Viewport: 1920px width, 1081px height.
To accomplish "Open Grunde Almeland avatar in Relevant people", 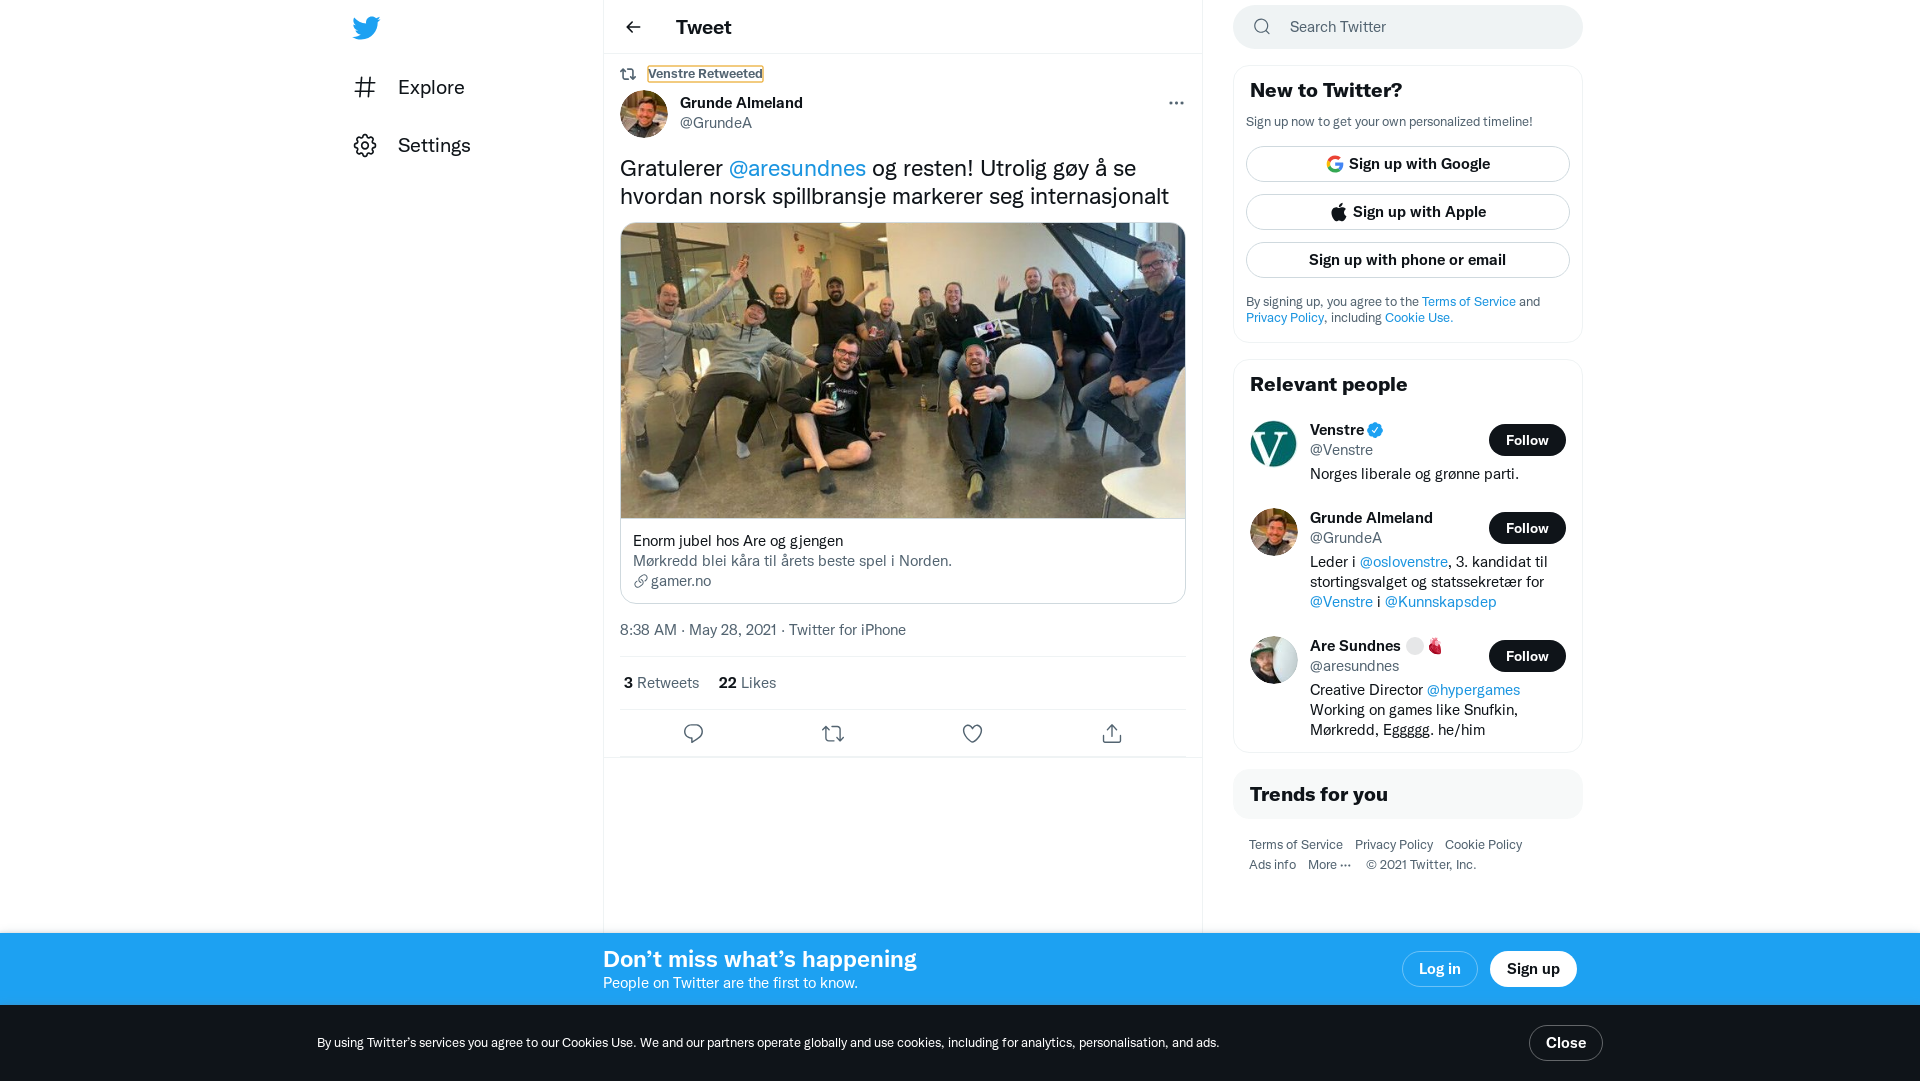I will point(1274,532).
